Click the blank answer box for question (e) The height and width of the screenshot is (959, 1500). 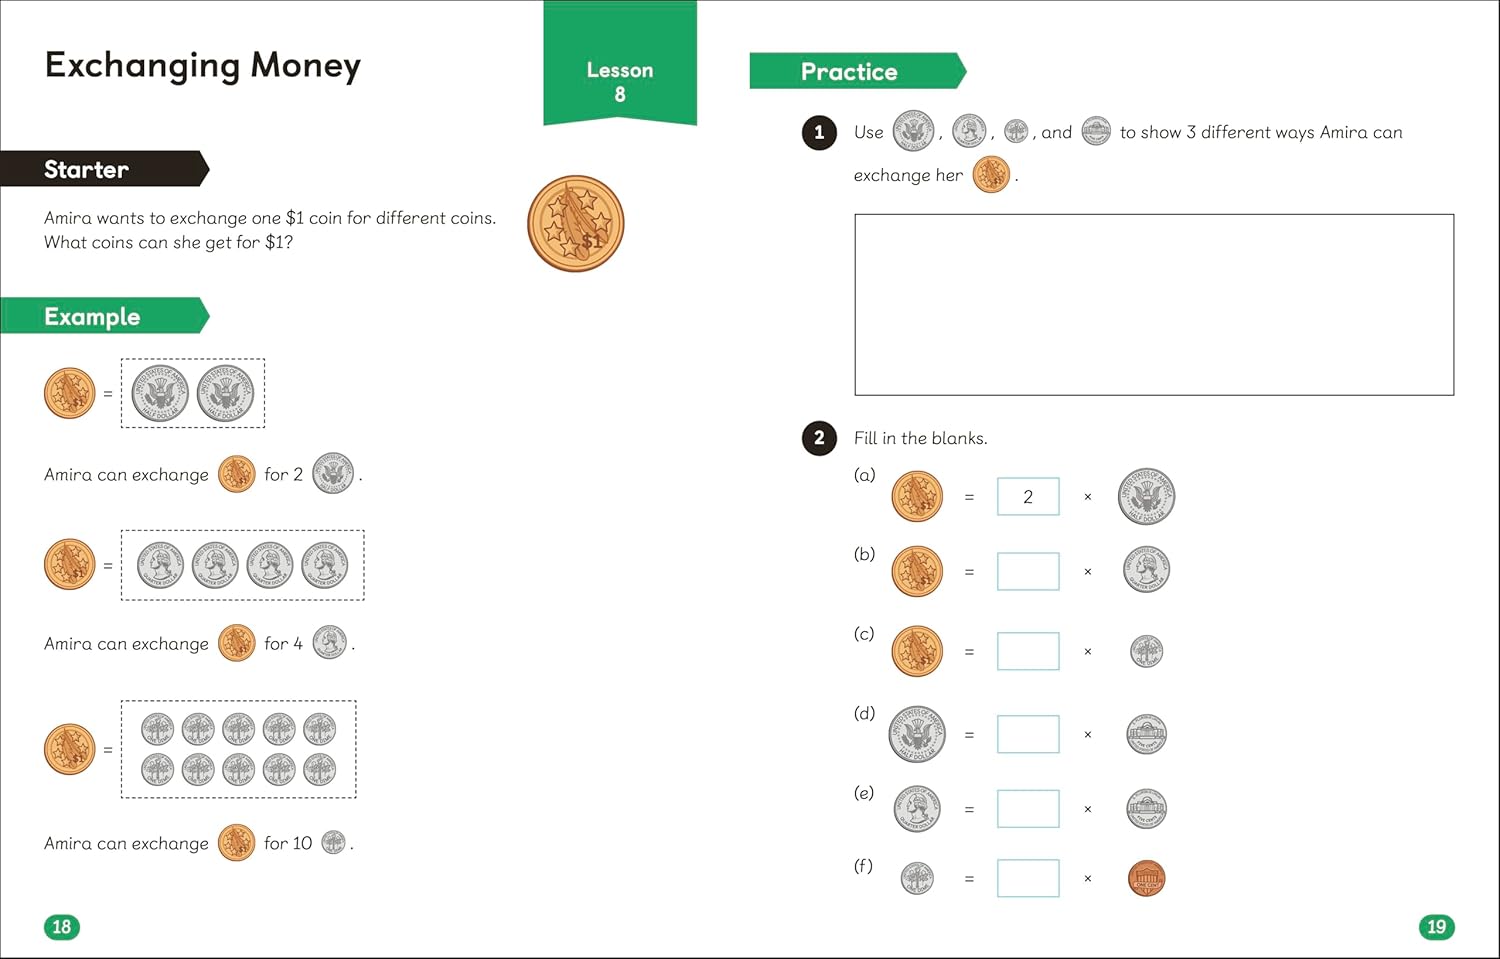tap(1028, 809)
